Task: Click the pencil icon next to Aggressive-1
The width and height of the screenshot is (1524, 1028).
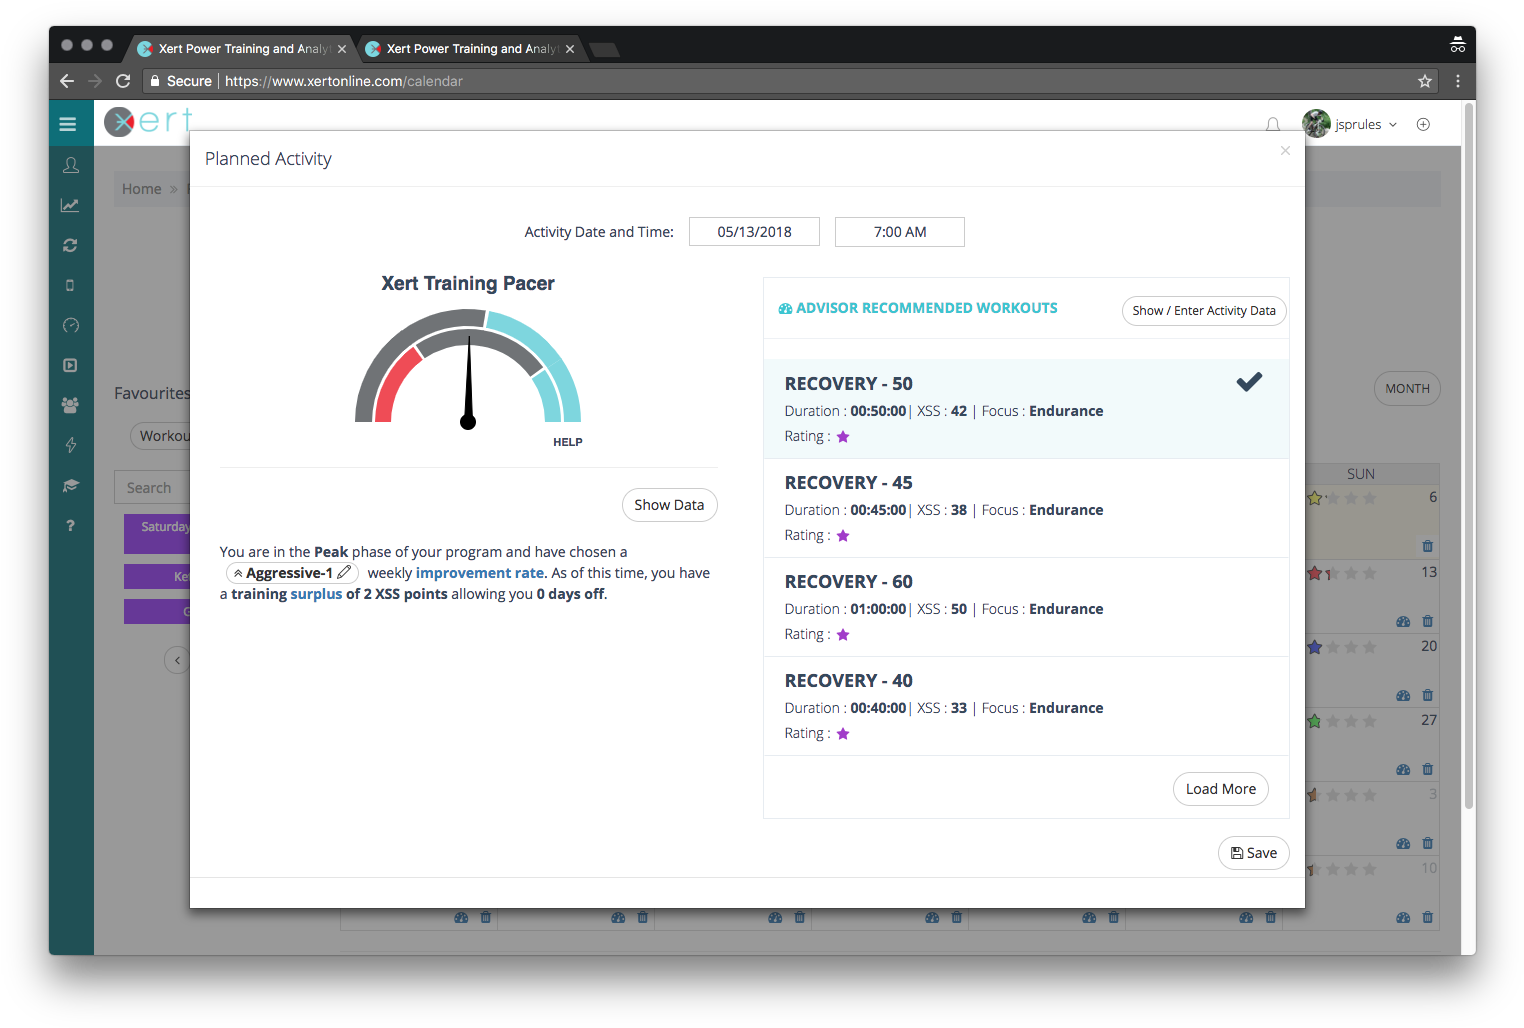Action: [344, 572]
